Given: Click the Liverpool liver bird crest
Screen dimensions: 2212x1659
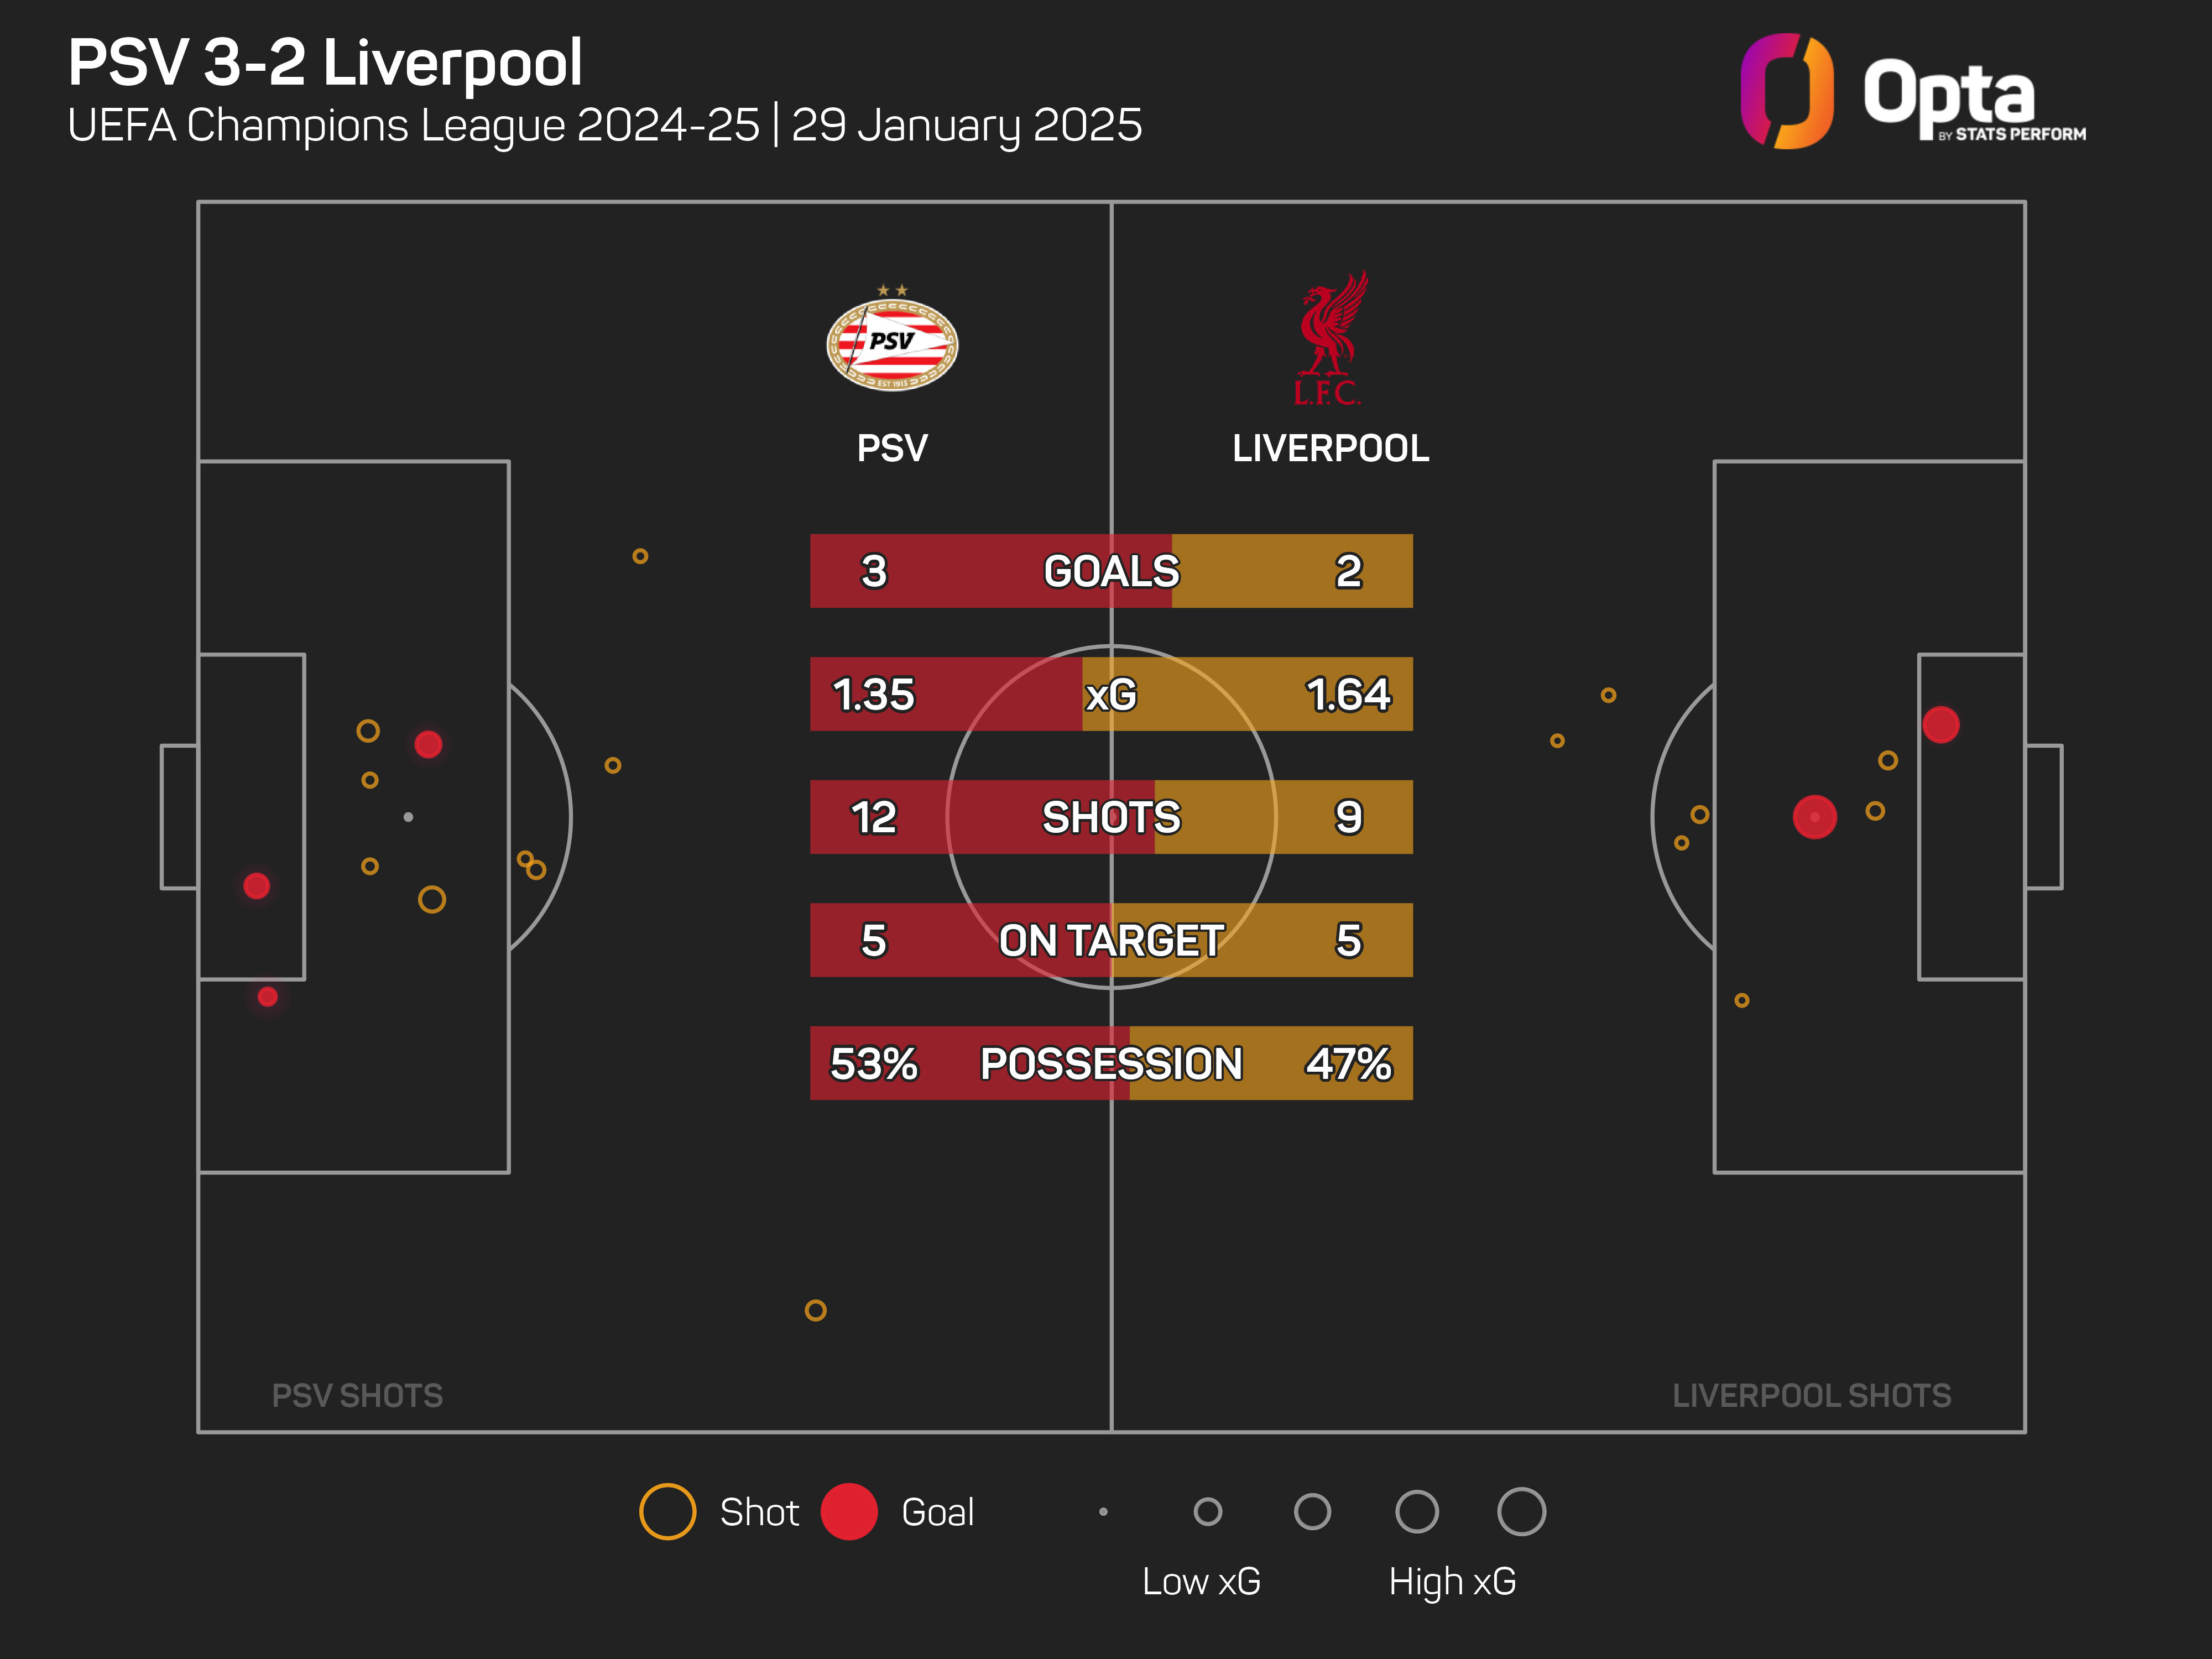Looking at the screenshot, I should coord(1329,338).
